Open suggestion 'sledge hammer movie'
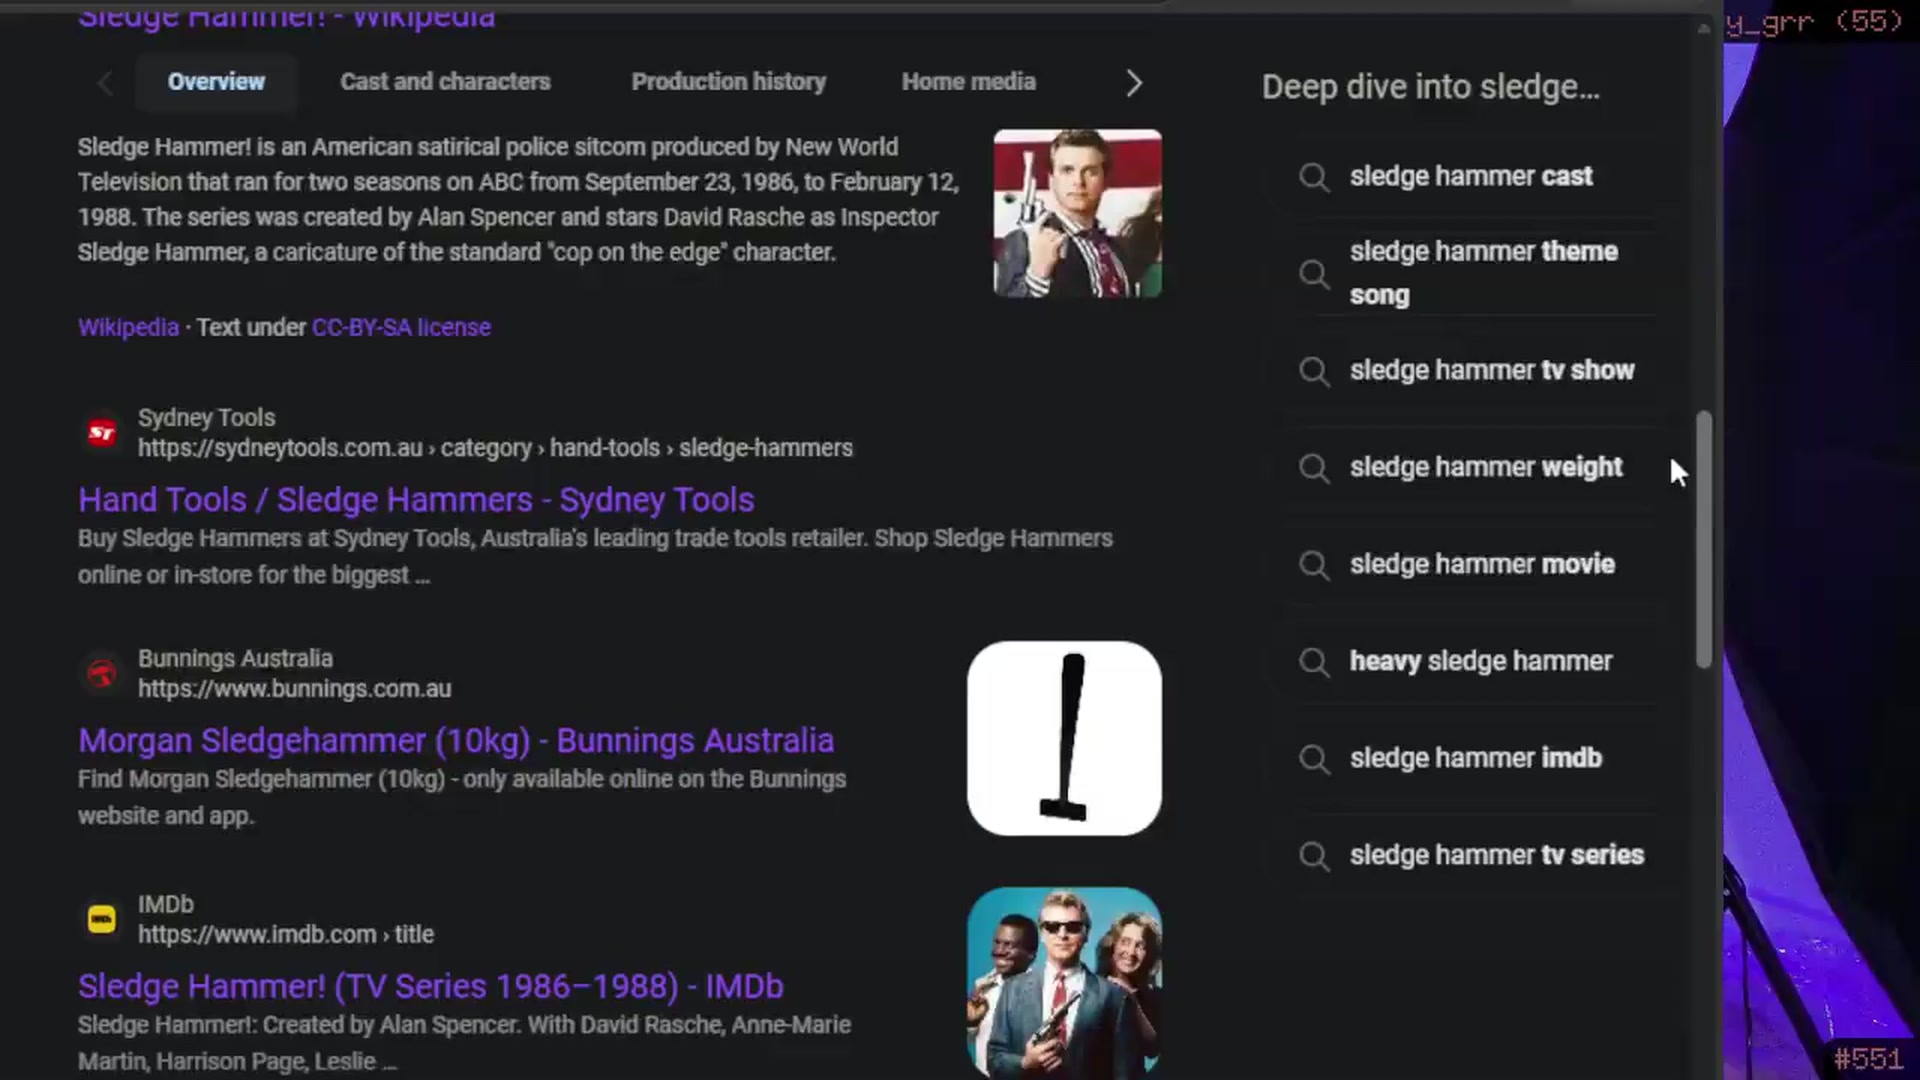 pyautogui.click(x=1482, y=564)
